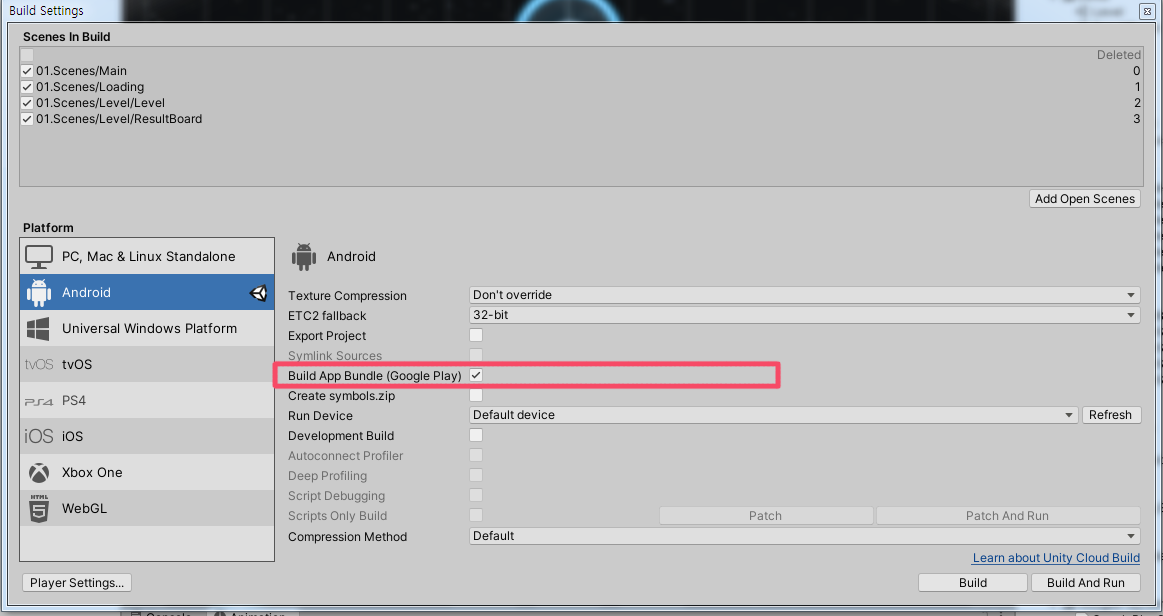Select the PS4 platform entry

pyautogui.click(x=147, y=401)
